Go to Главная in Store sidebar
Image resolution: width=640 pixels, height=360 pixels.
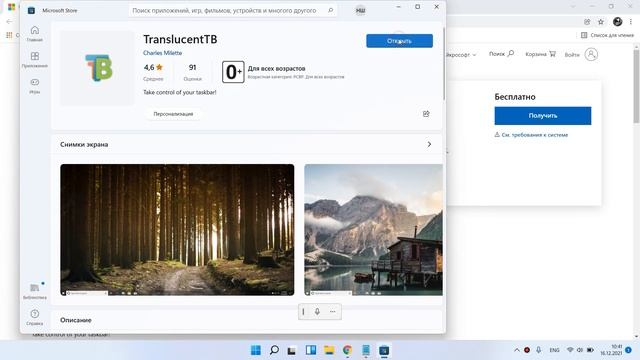[x=35, y=33]
